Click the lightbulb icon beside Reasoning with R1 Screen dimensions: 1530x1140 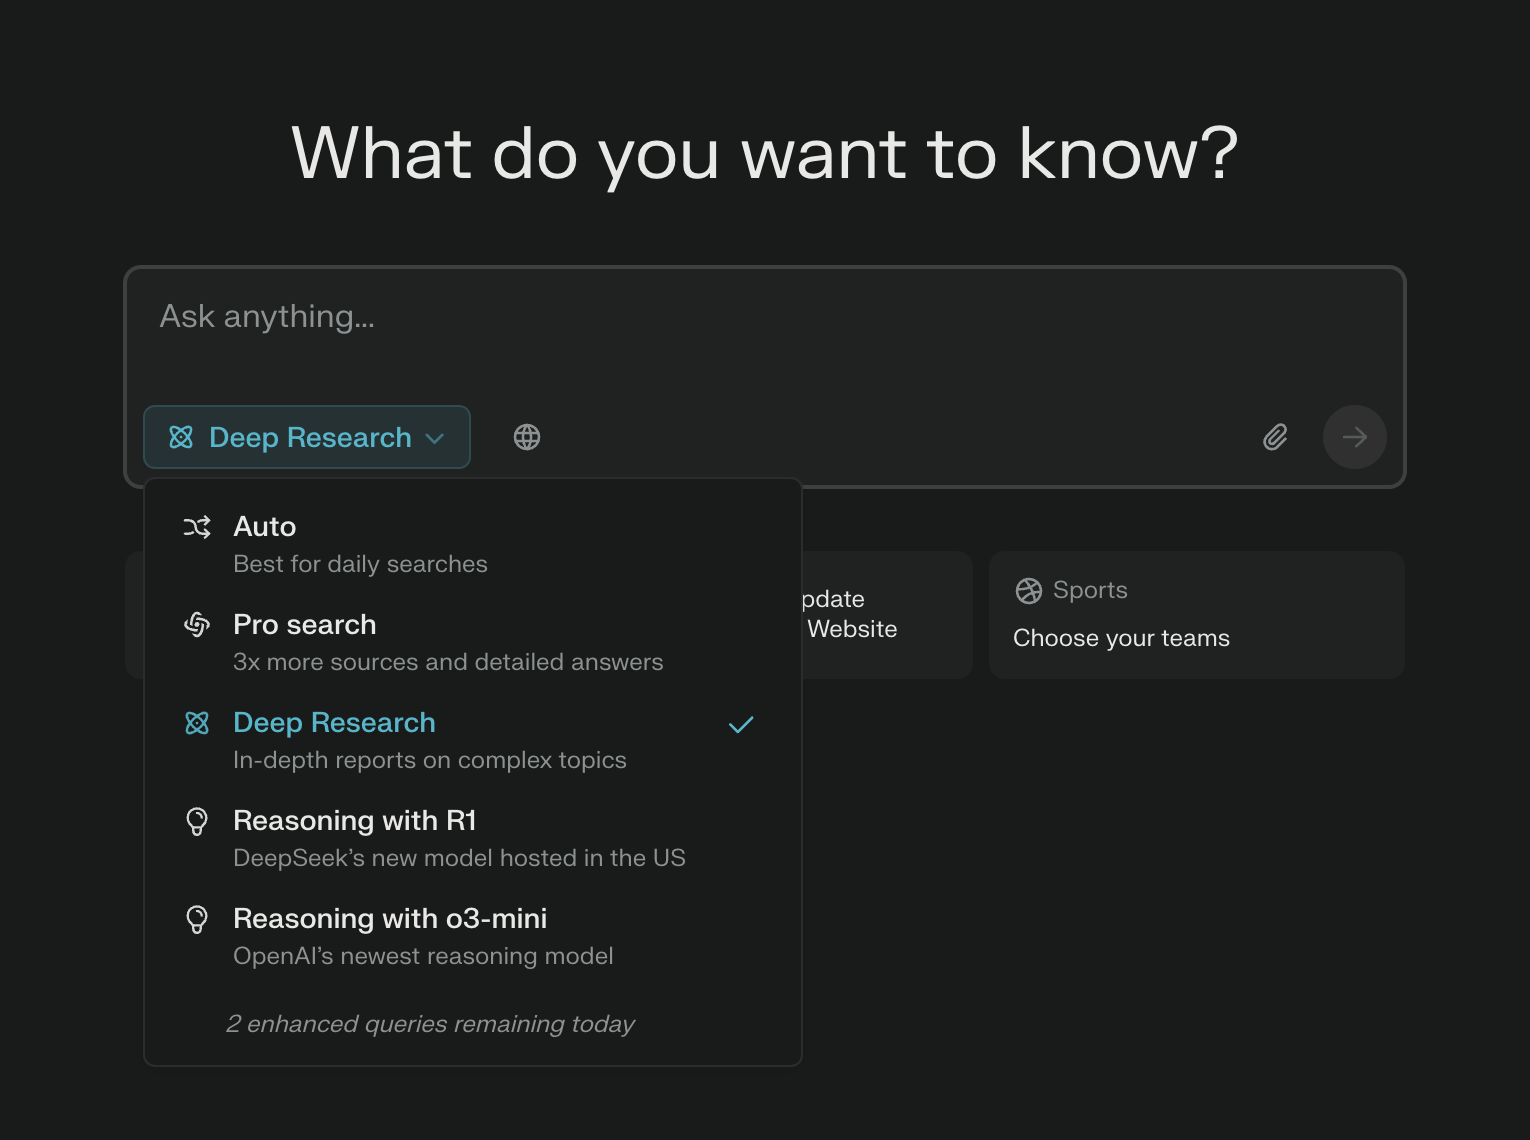coord(197,821)
